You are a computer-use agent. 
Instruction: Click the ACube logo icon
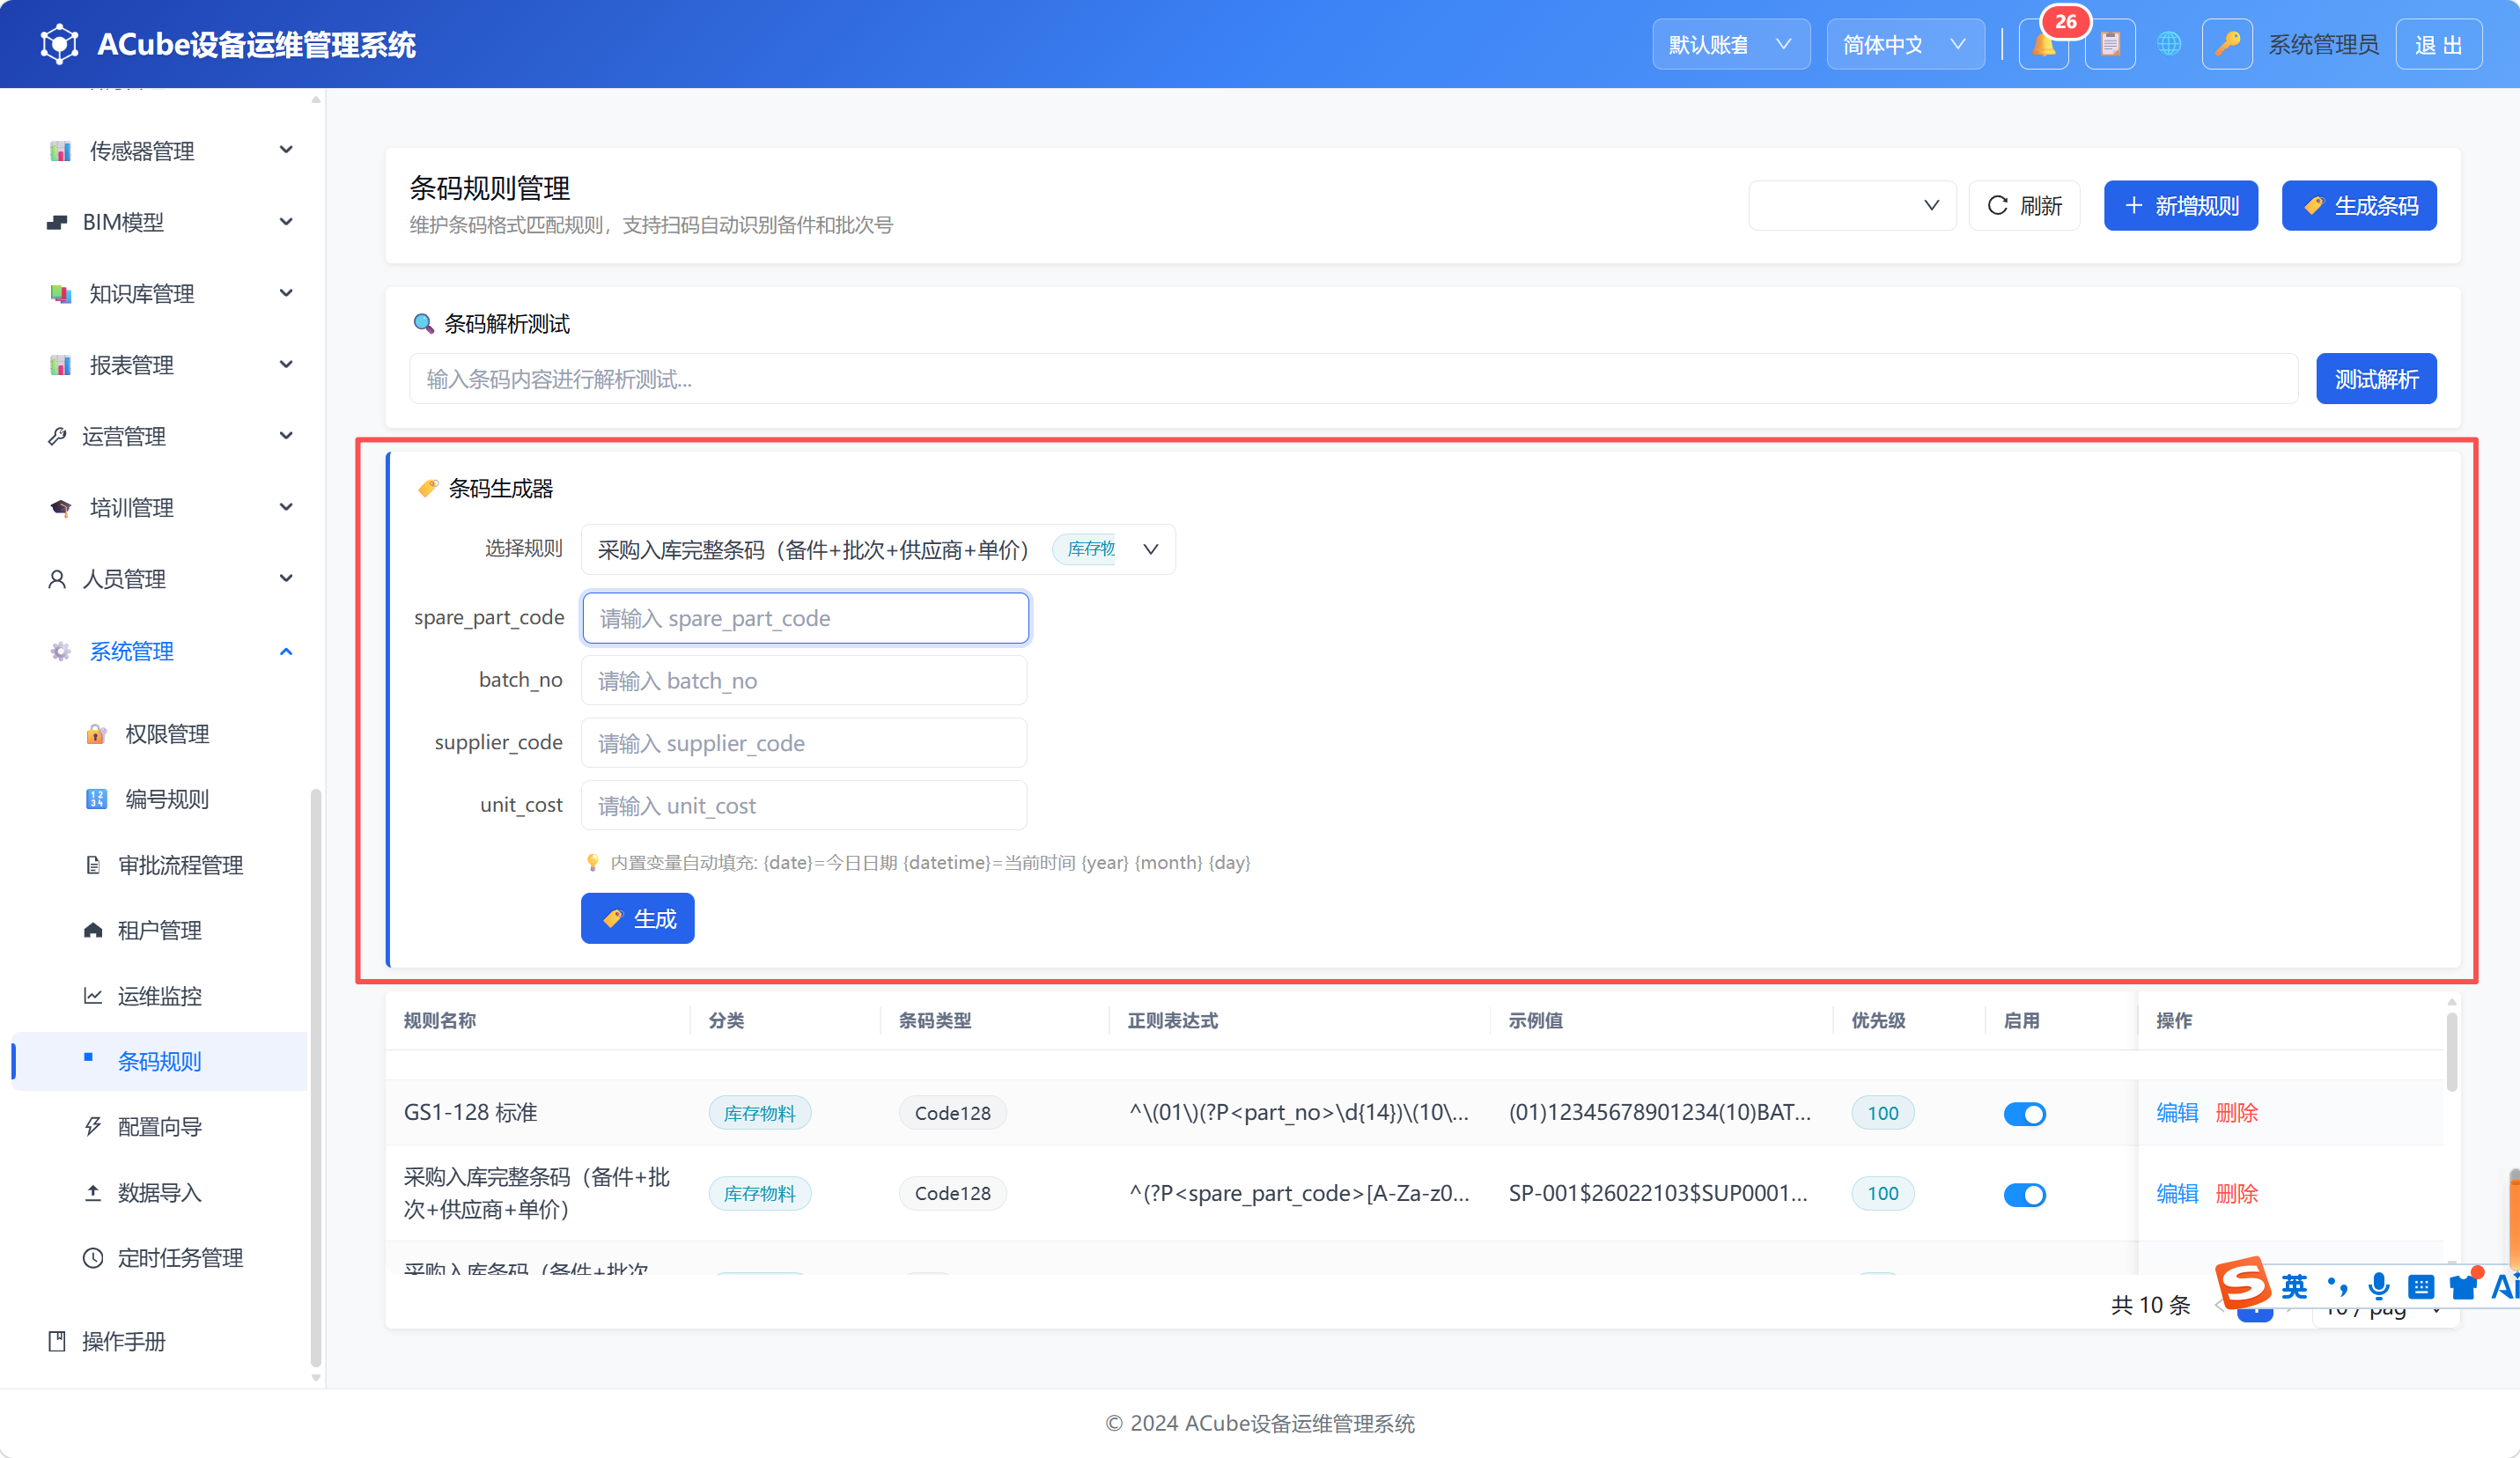tap(59, 44)
